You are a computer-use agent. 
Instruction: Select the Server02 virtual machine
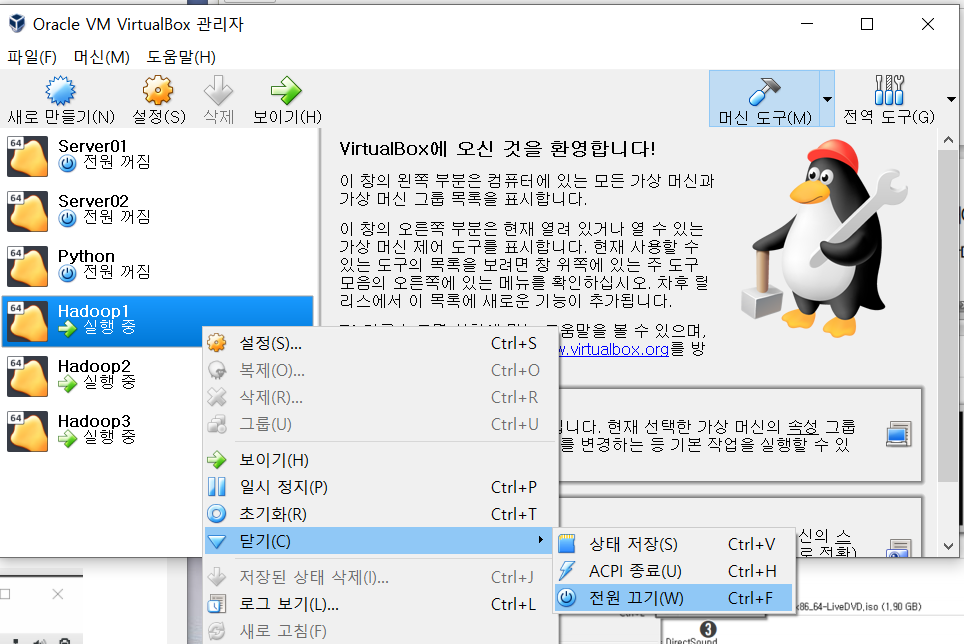[x=157, y=211]
